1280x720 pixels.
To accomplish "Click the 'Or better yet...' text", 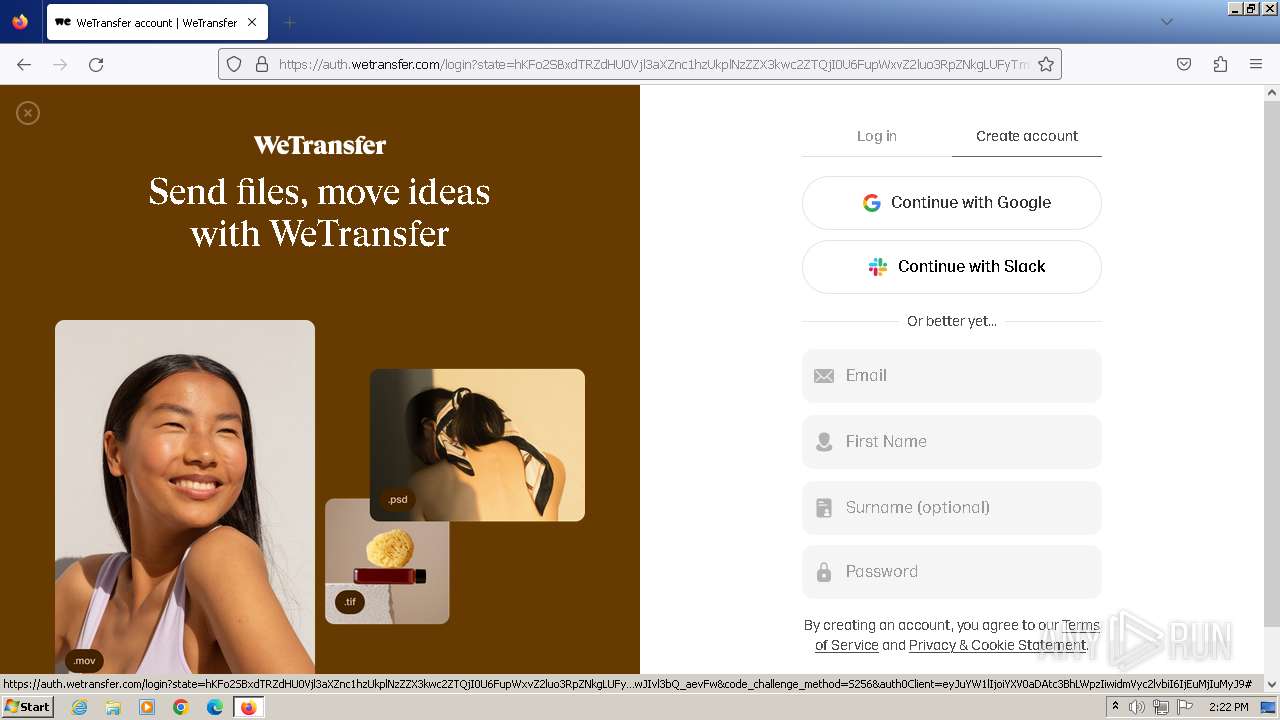I will [x=952, y=321].
